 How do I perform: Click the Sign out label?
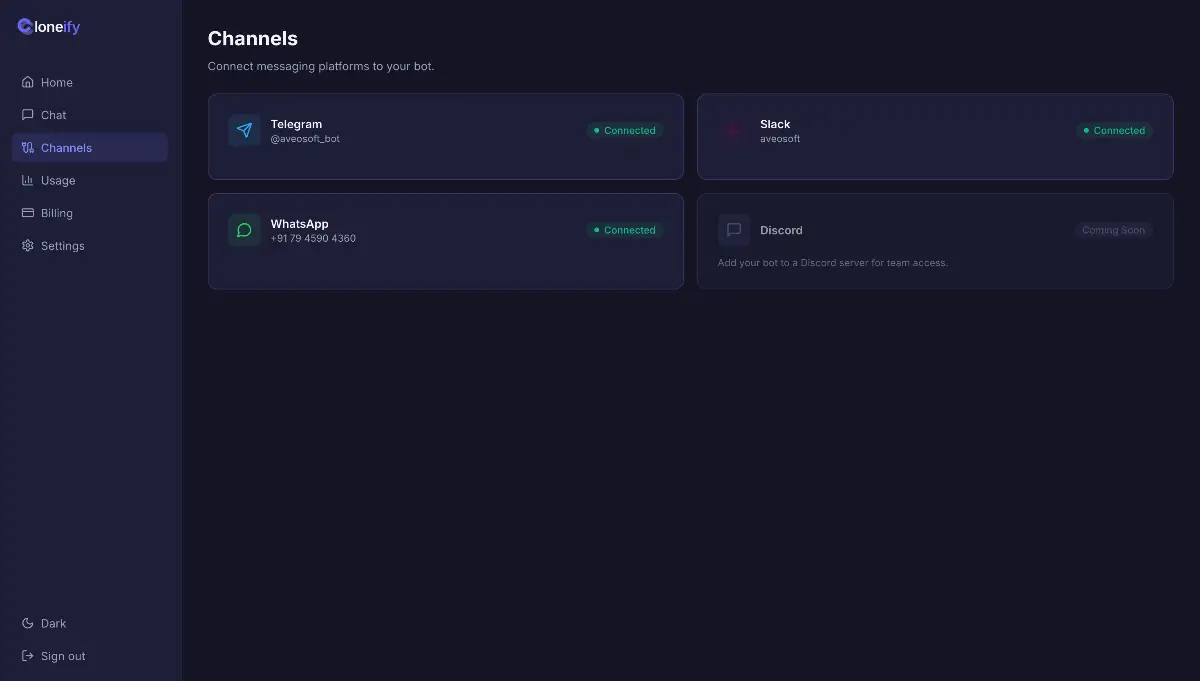coord(63,656)
